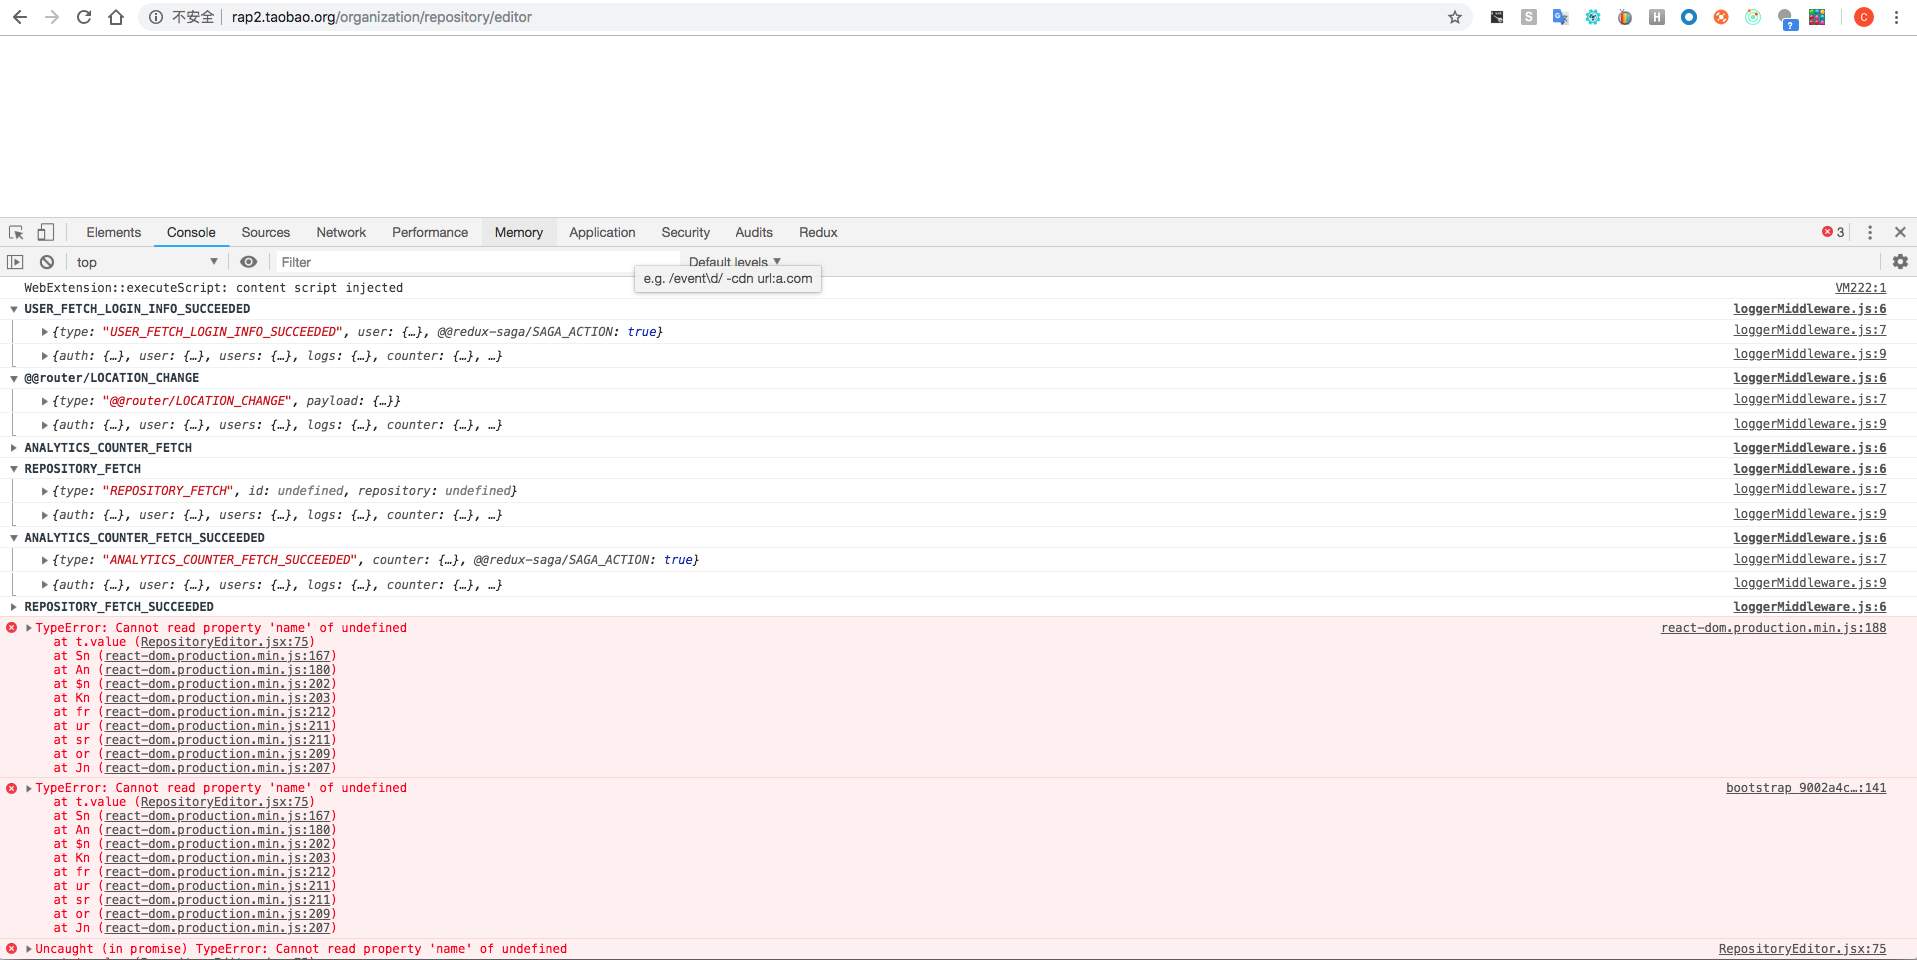The height and width of the screenshot is (960, 1917).
Task: Switch to the Security tab
Action: pyautogui.click(x=686, y=232)
